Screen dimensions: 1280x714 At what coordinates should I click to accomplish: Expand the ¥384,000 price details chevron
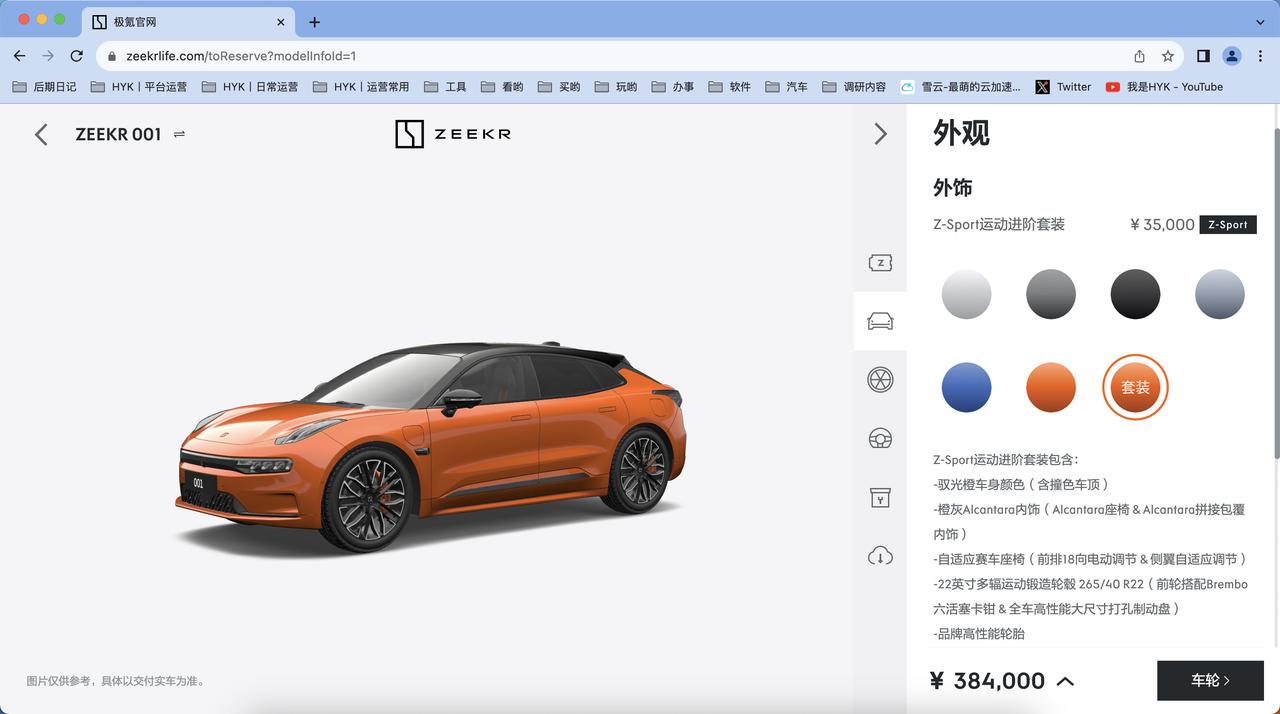tap(1065, 681)
